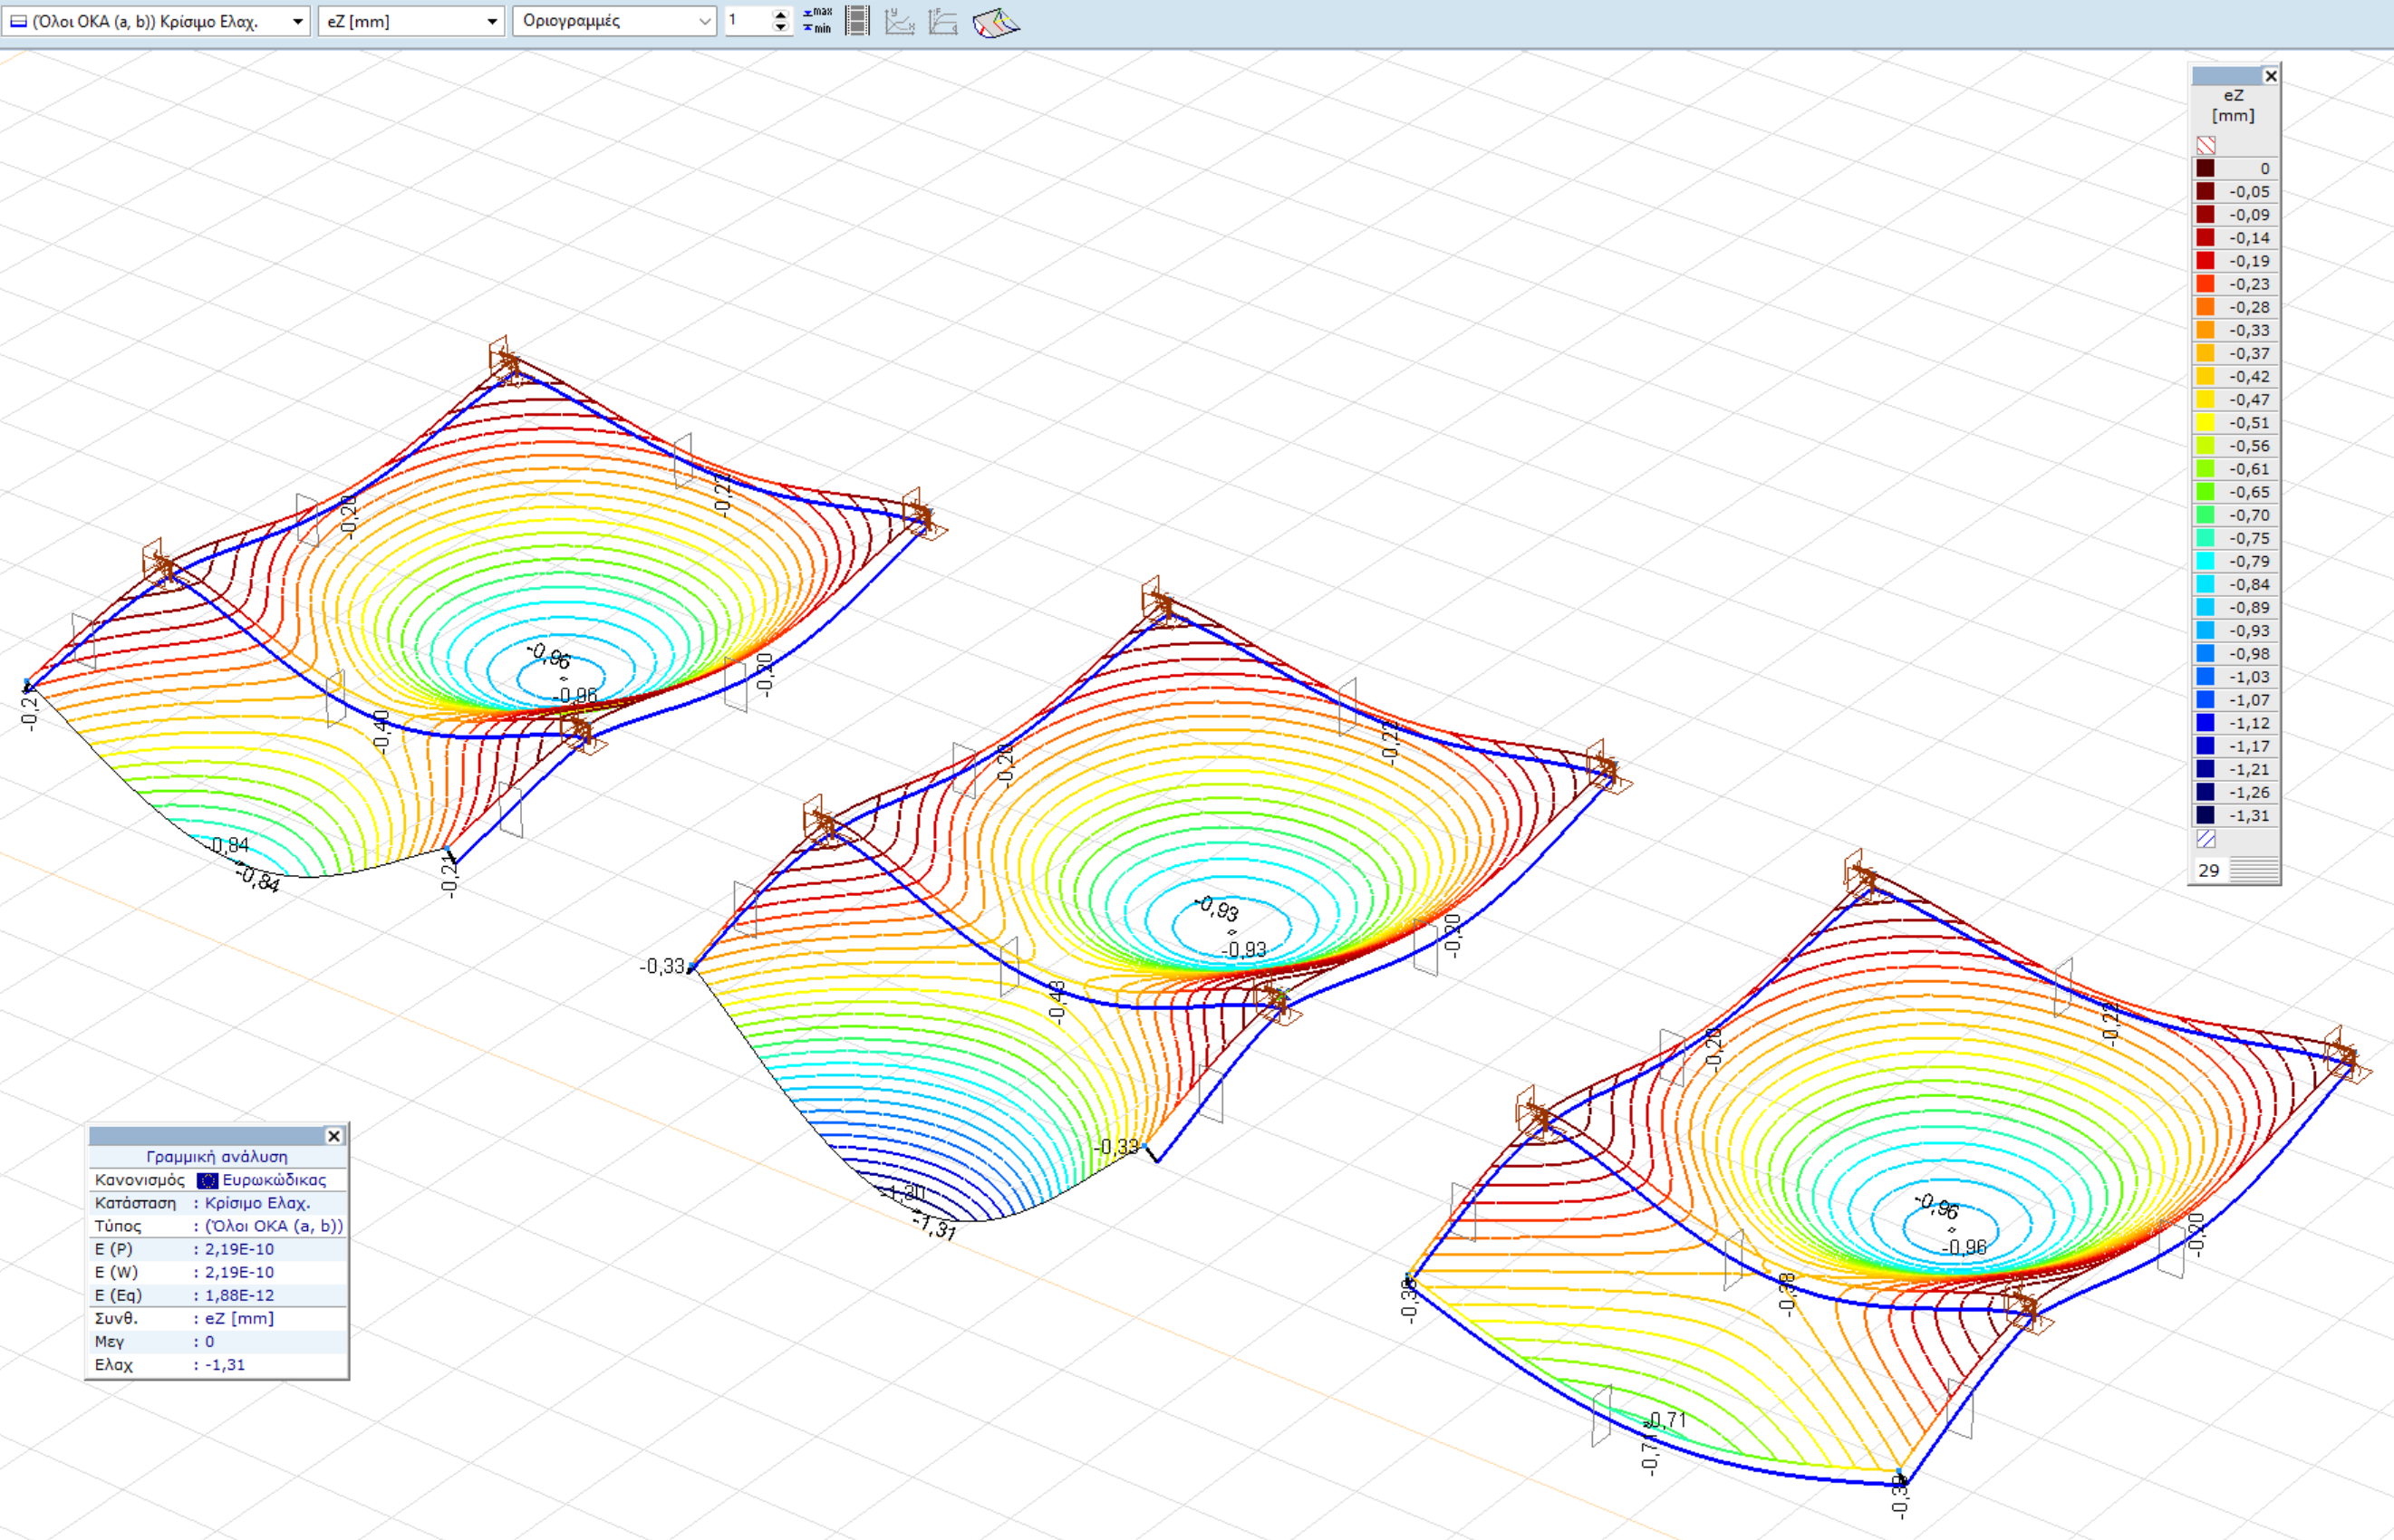The image size is (2394, 1540).
Task: Click the legend swatch for -0,79
Action: click(2205, 561)
